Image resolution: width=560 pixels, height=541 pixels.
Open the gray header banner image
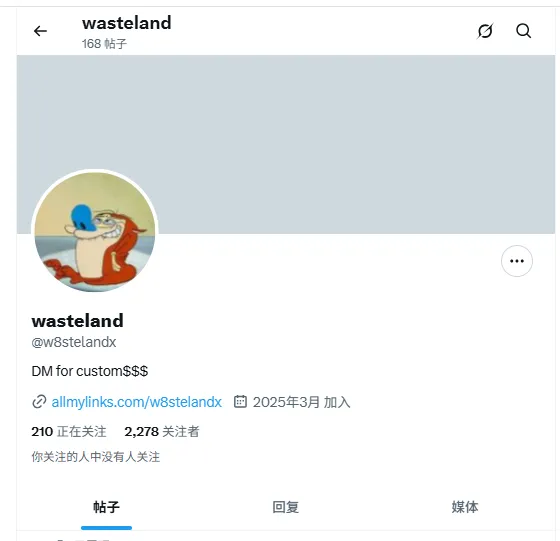coord(286,144)
